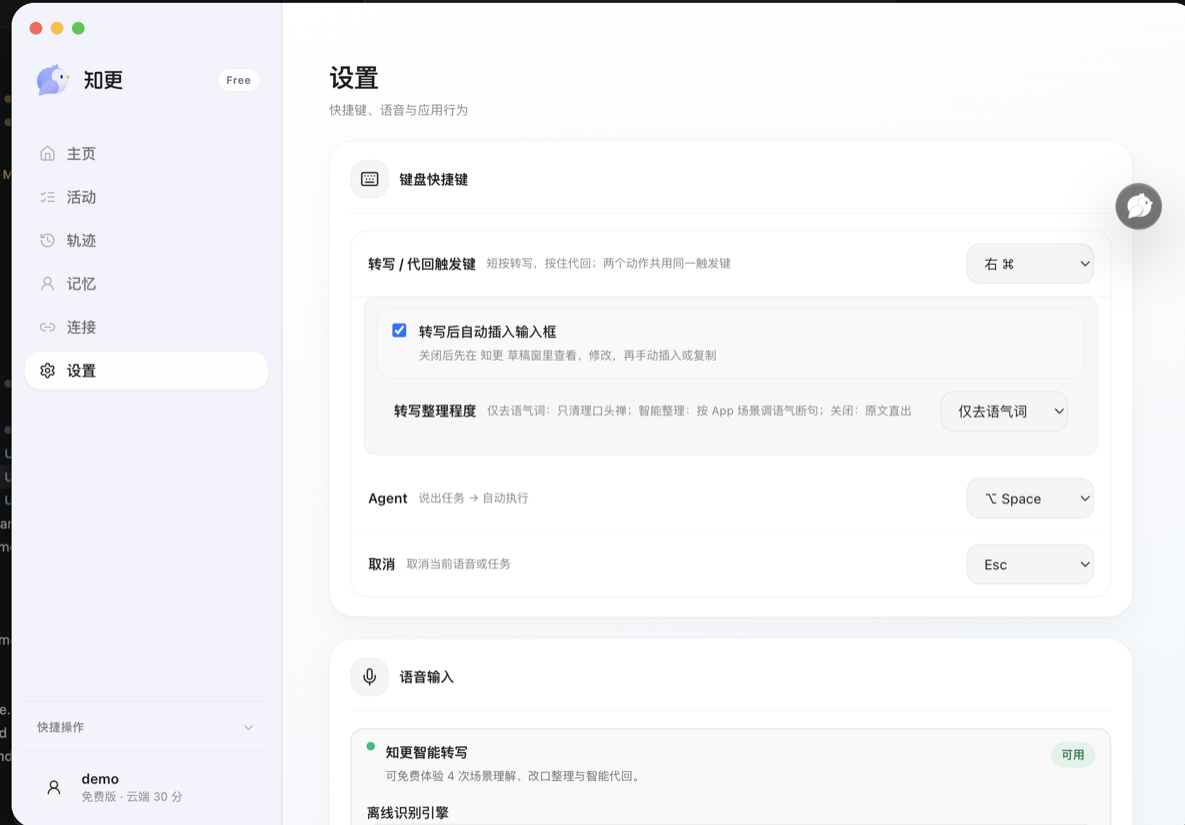Click the 短按转写，按住代回 description text
The height and width of the screenshot is (825, 1185).
[x=608, y=264]
